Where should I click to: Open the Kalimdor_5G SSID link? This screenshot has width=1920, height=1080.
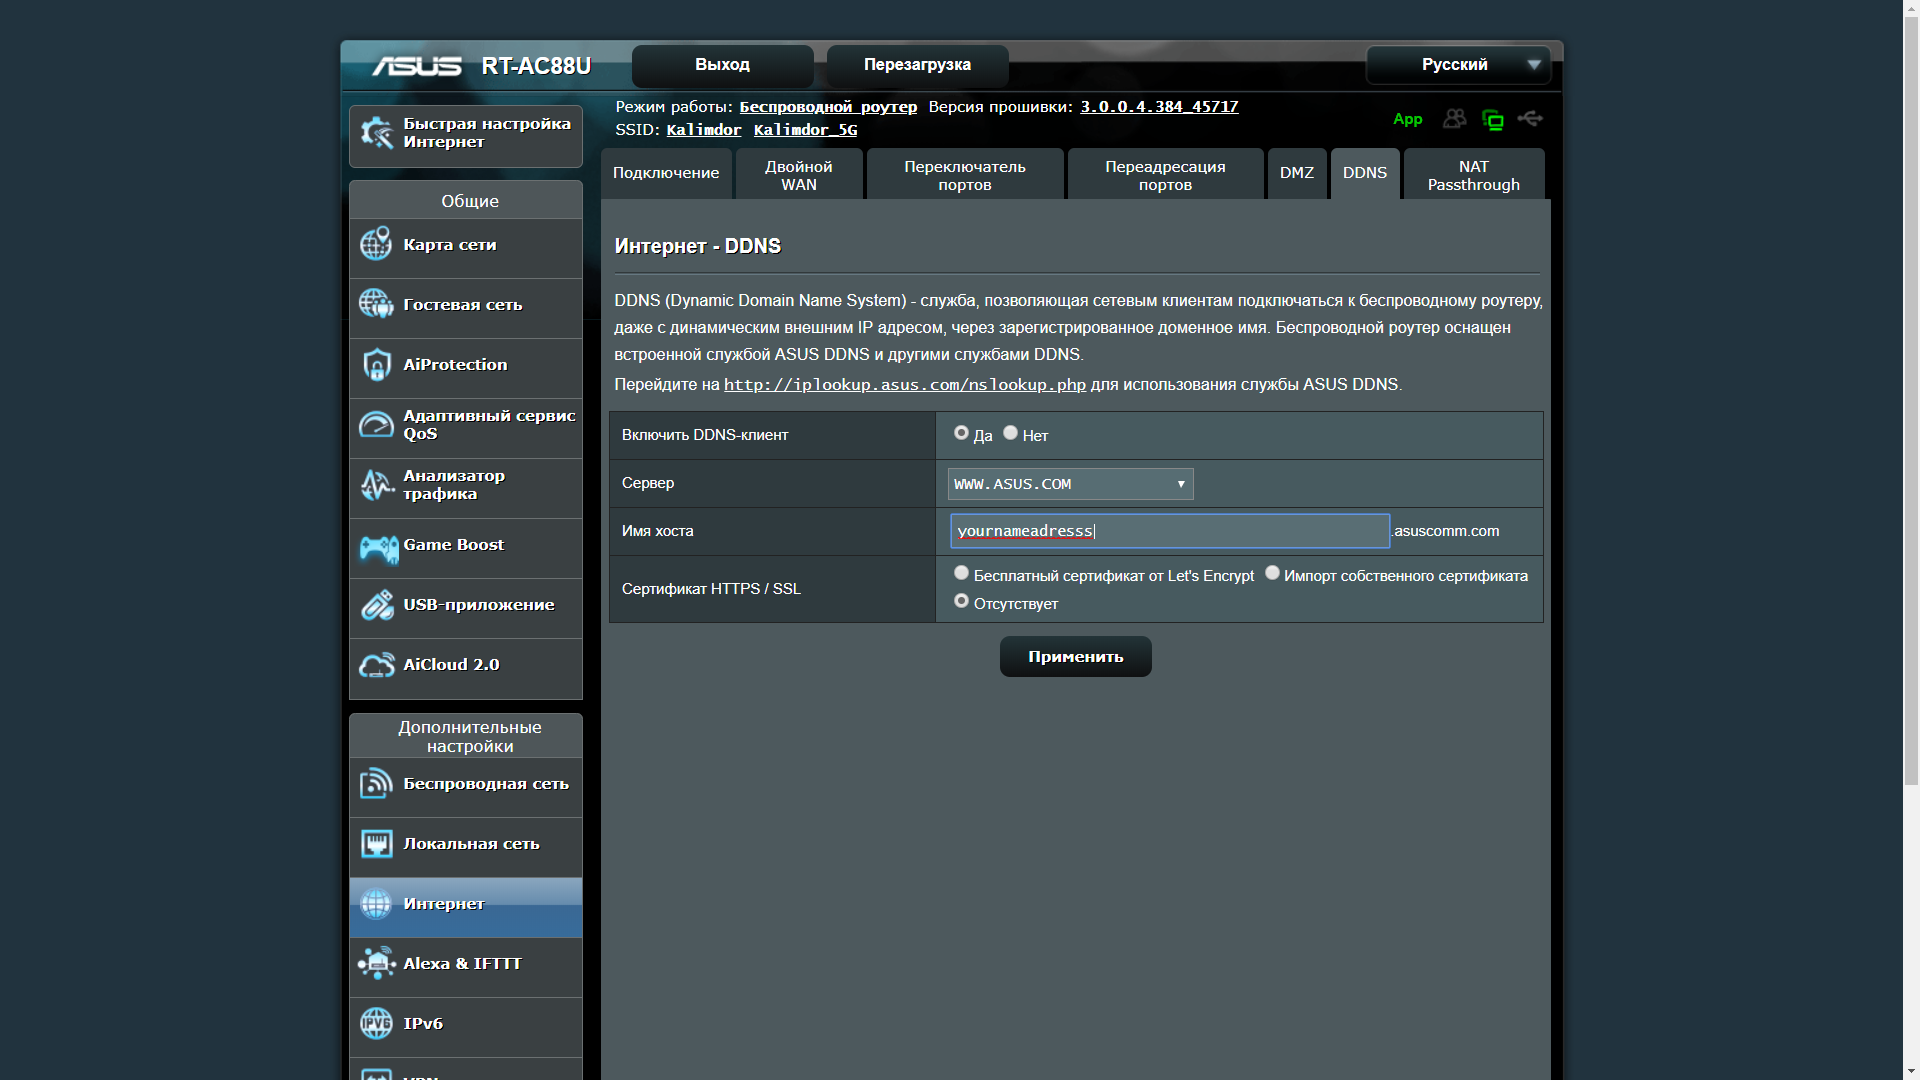pyautogui.click(x=805, y=130)
